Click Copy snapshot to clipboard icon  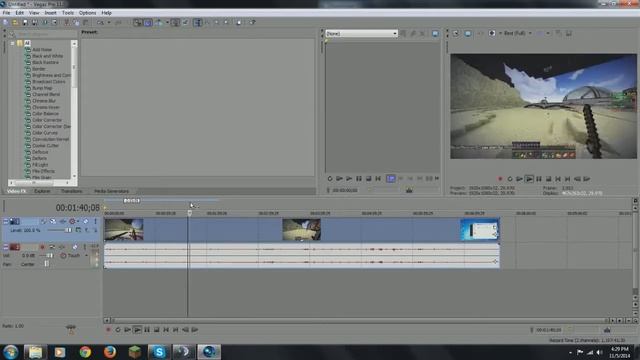558,33
